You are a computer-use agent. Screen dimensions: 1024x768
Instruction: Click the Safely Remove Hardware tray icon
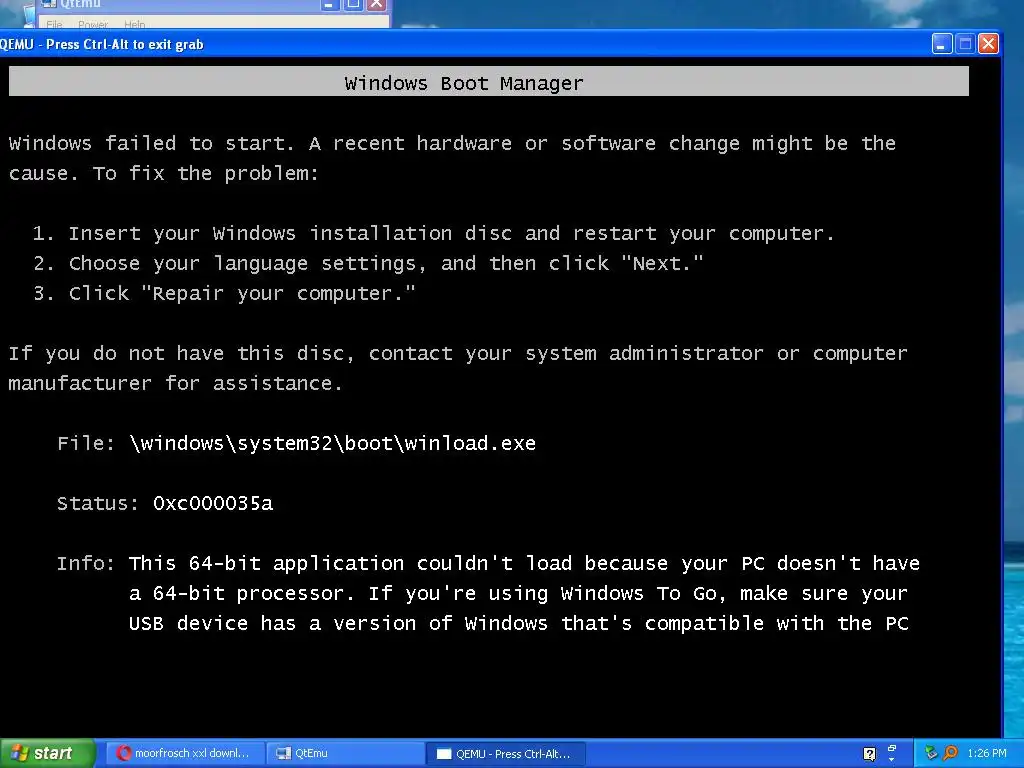(x=931, y=753)
